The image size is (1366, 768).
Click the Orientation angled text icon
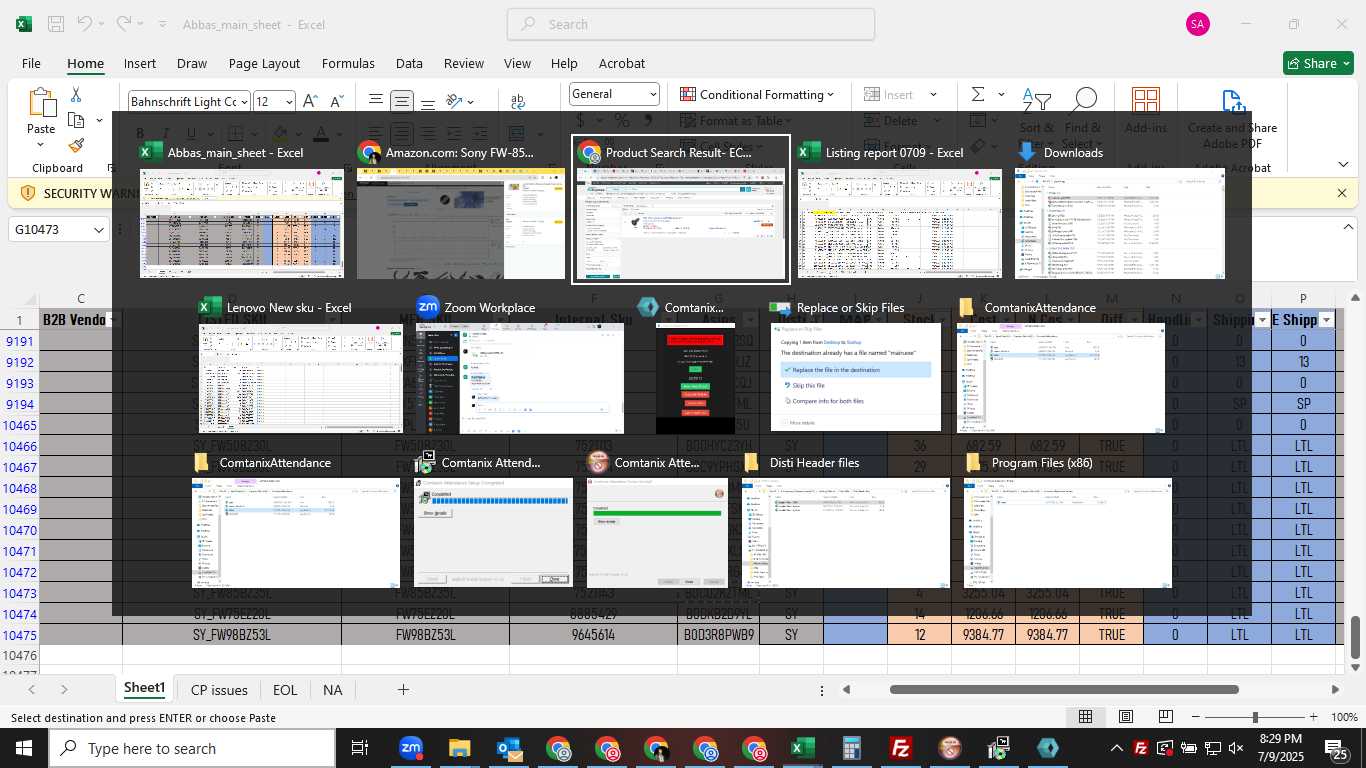tap(455, 101)
